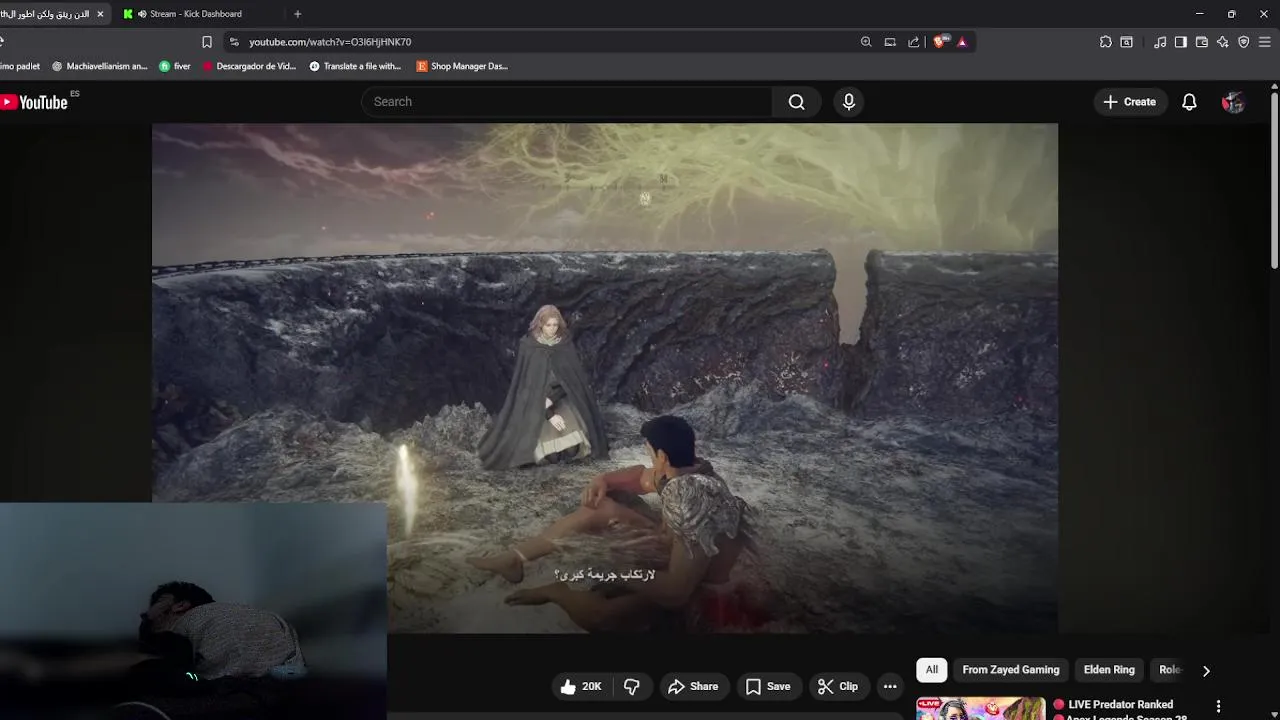The height and width of the screenshot is (720, 1280).
Task: Bookmark this page using the bookmark icon
Action: pyautogui.click(x=207, y=42)
